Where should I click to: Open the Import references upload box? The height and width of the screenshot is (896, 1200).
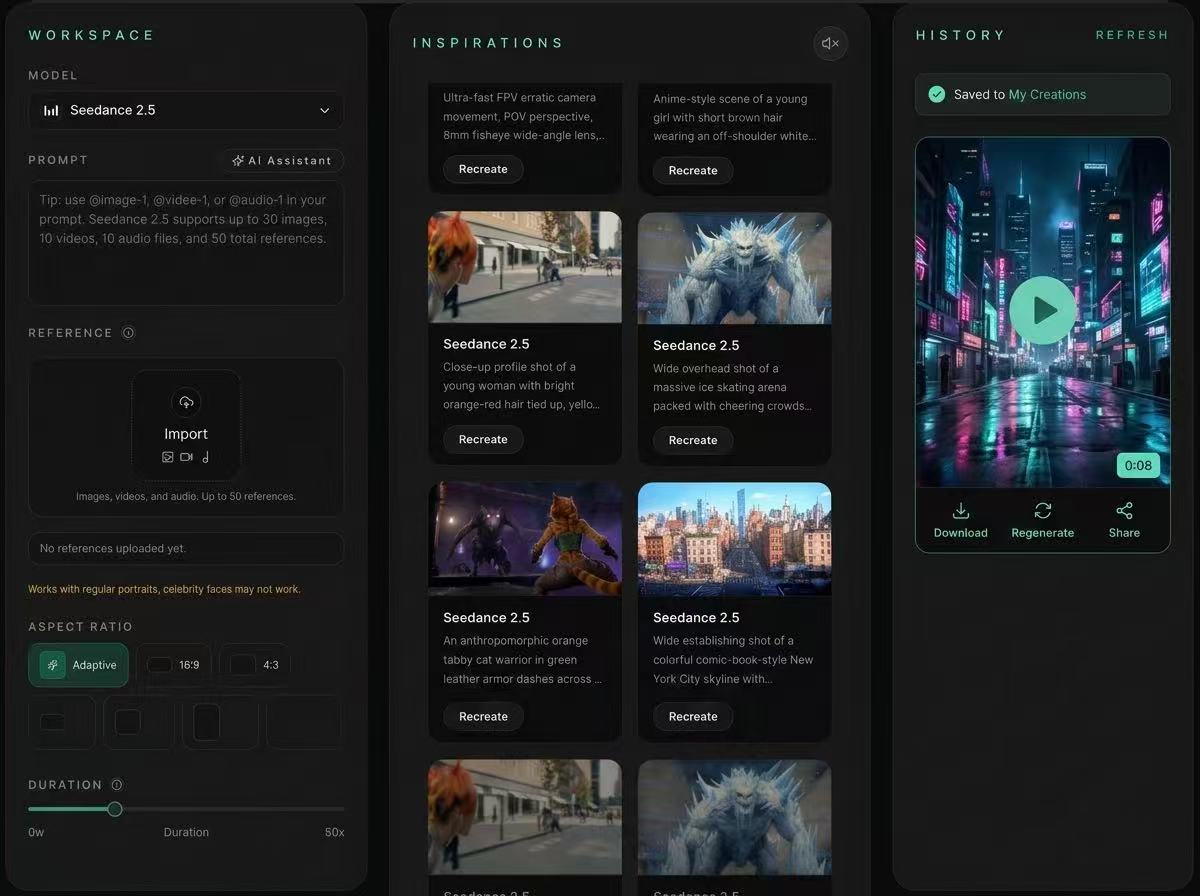186,425
